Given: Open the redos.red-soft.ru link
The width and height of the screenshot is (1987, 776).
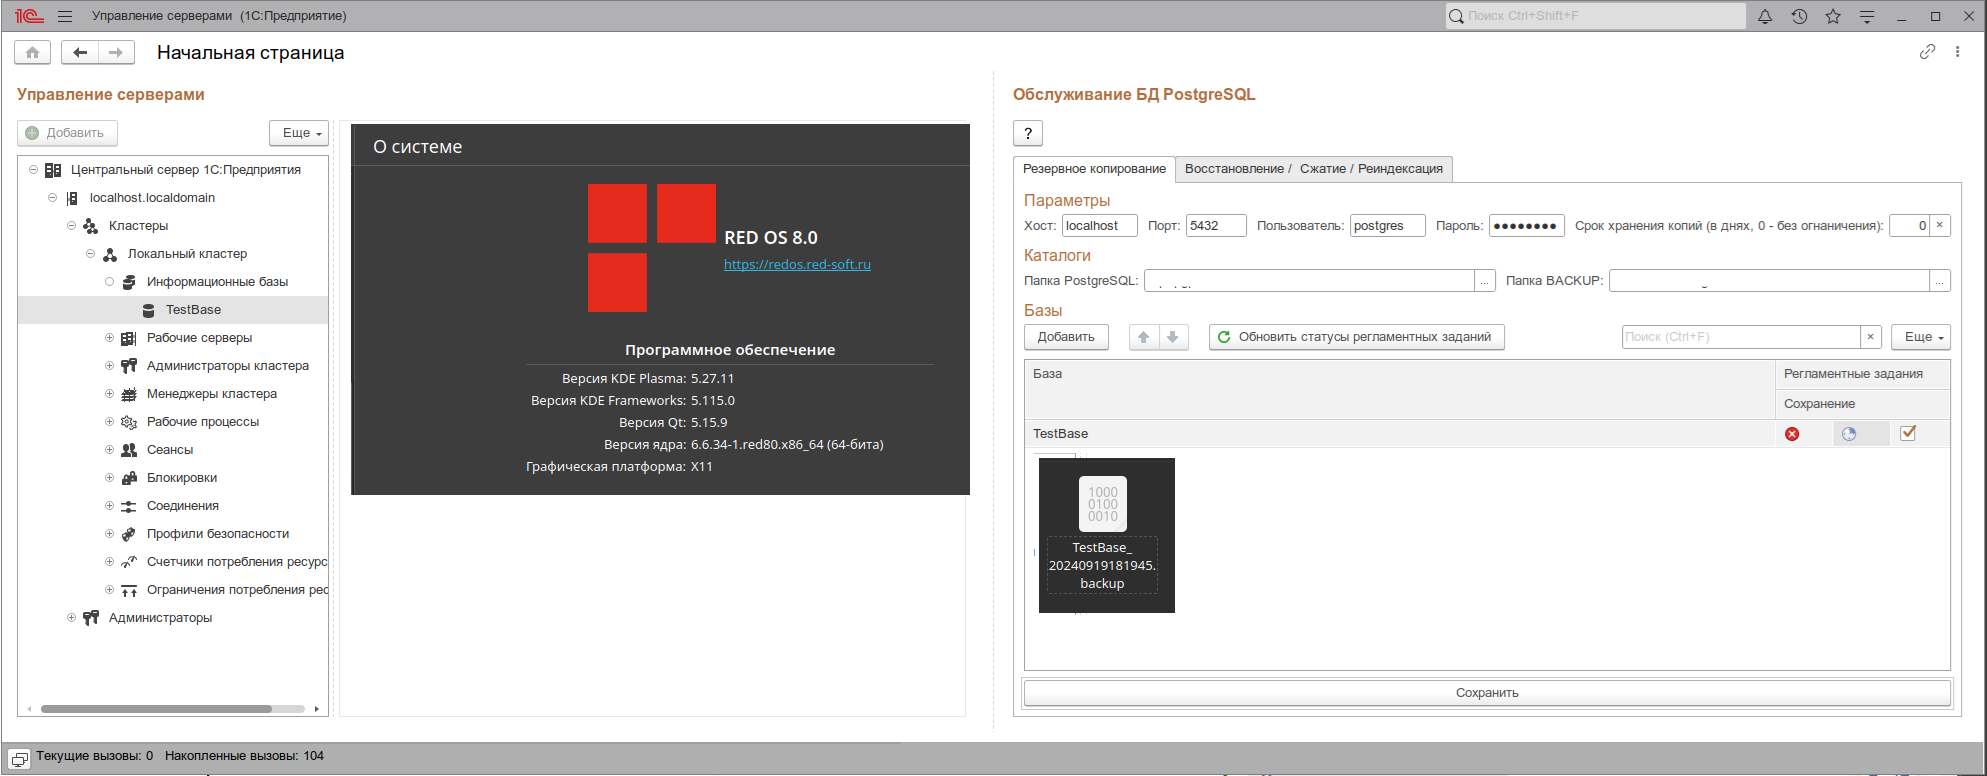Looking at the screenshot, I should click(797, 265).
